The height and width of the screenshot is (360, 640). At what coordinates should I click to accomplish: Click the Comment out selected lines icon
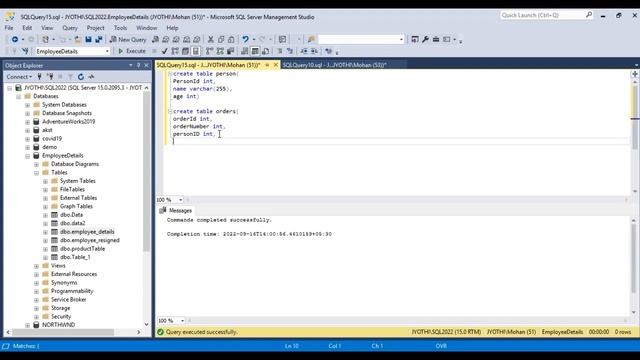280,51
